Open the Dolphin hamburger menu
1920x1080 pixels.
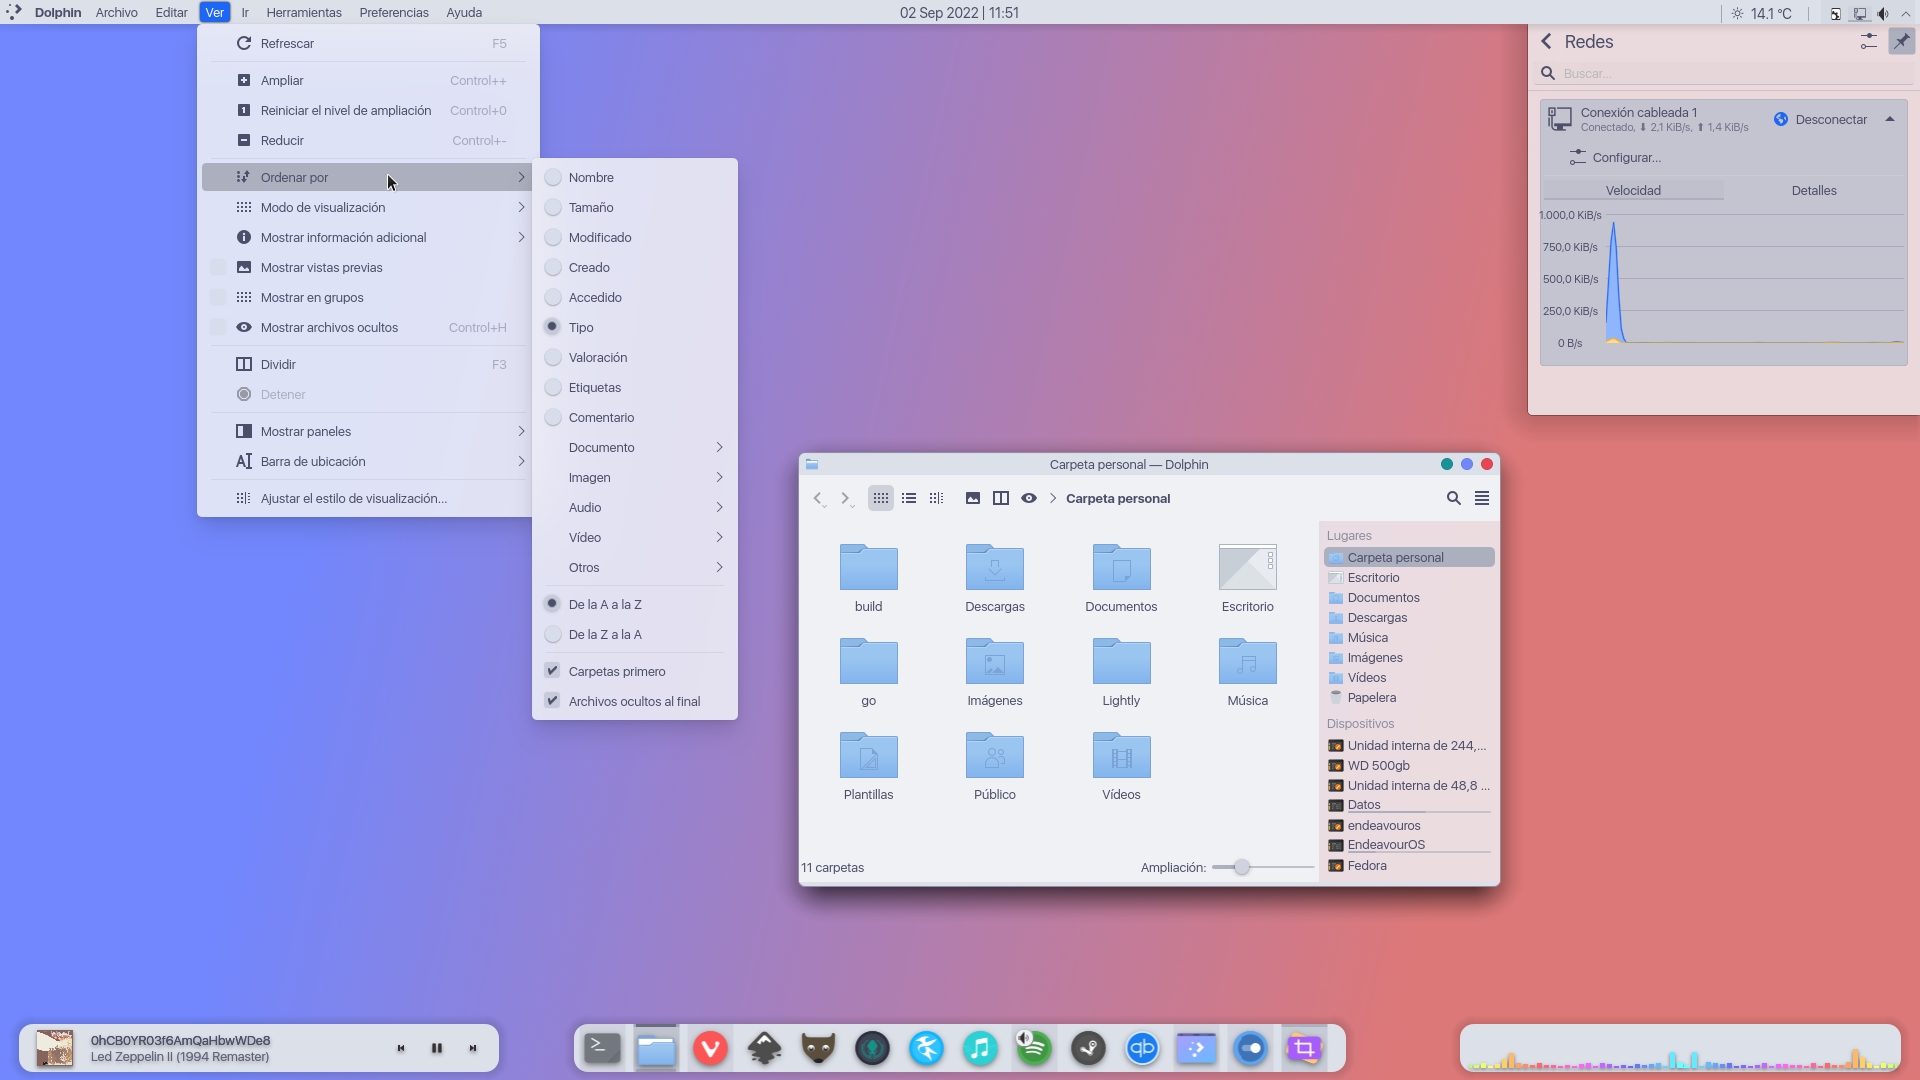point(1482,498)
